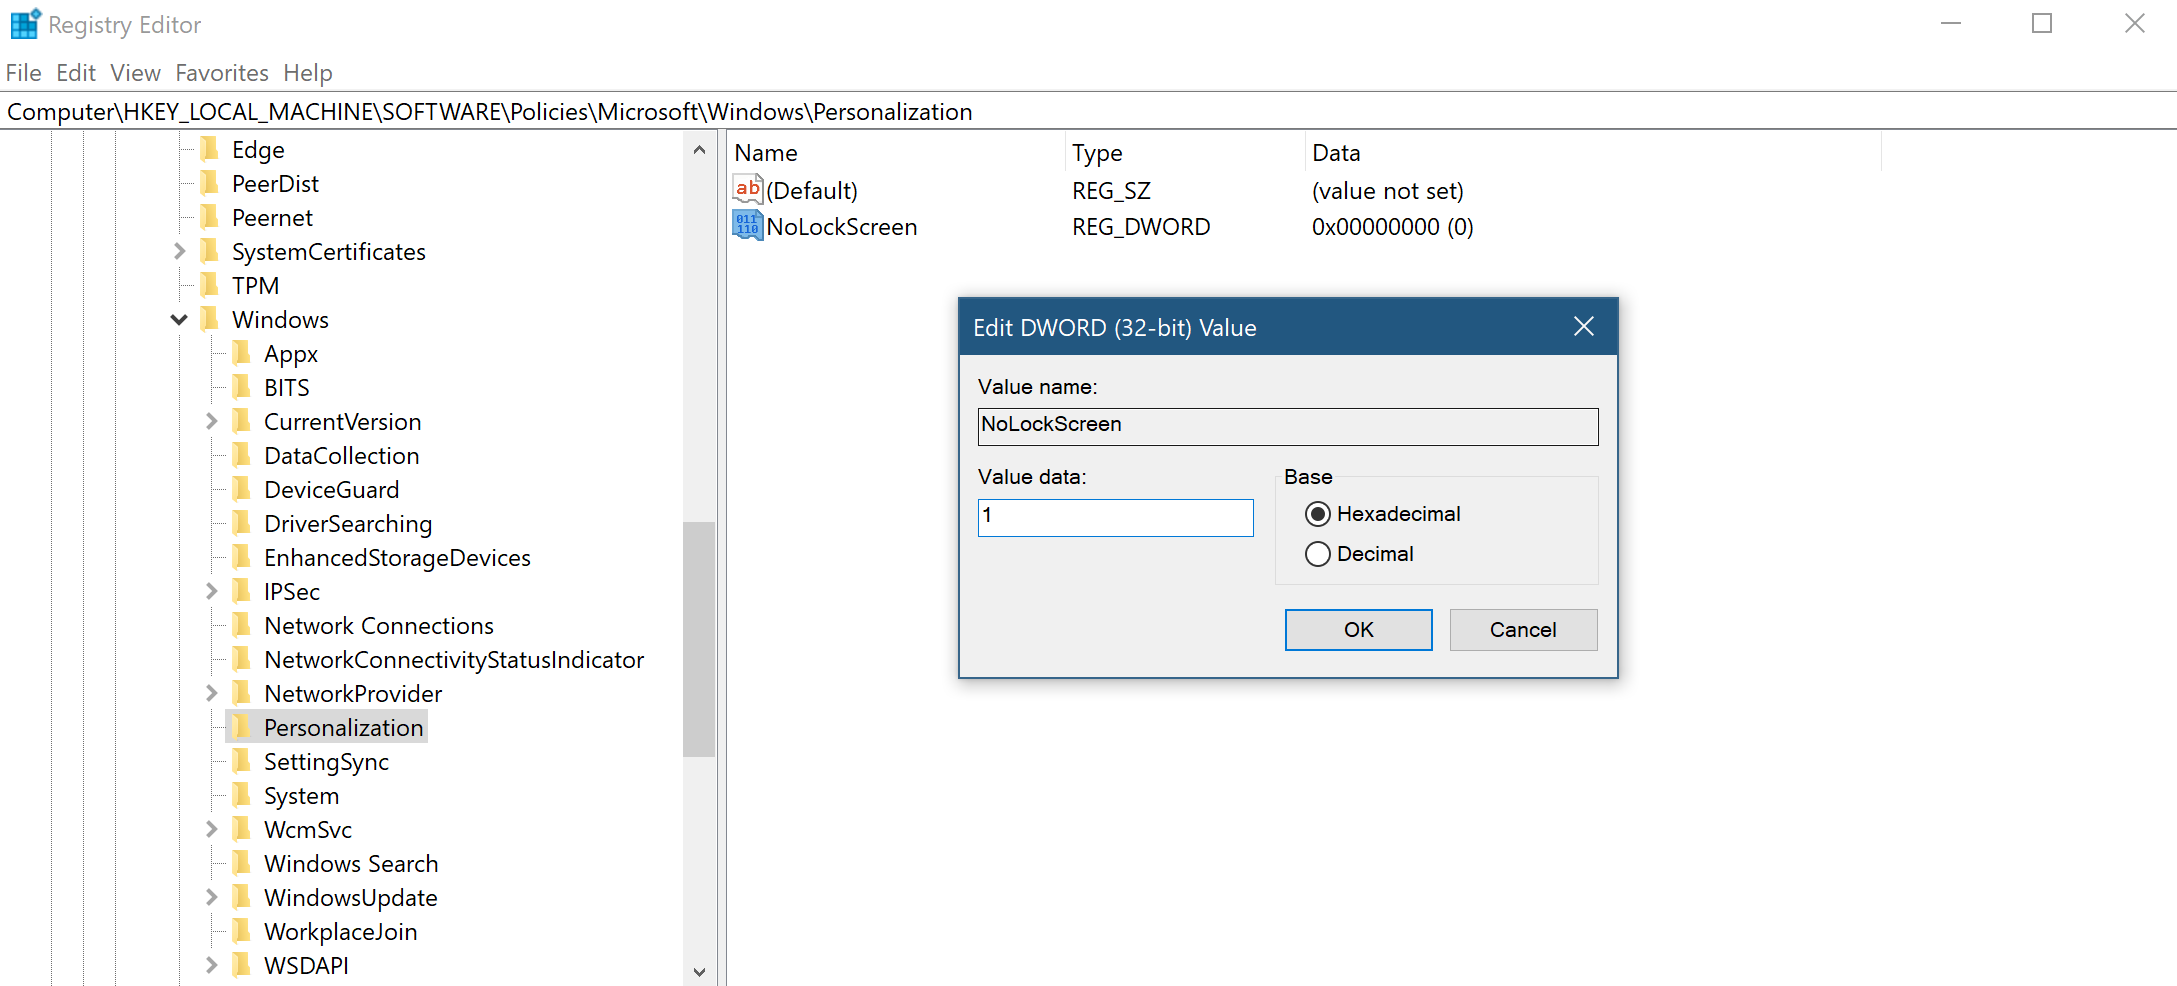Click the REG_DWORD type cell
This screenshot has height=986, width=2177.
click(x=1141, y=227)
